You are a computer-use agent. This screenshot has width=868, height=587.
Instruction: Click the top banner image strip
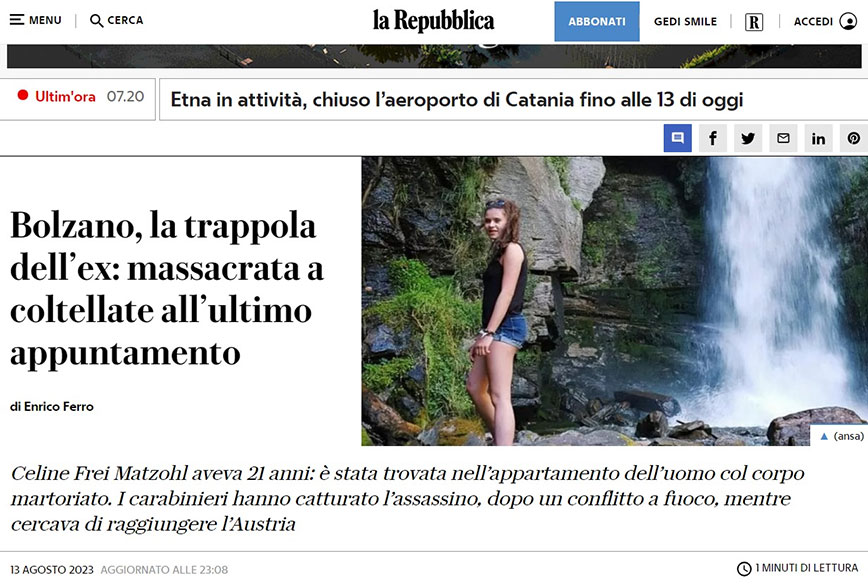tap(434, 56)
